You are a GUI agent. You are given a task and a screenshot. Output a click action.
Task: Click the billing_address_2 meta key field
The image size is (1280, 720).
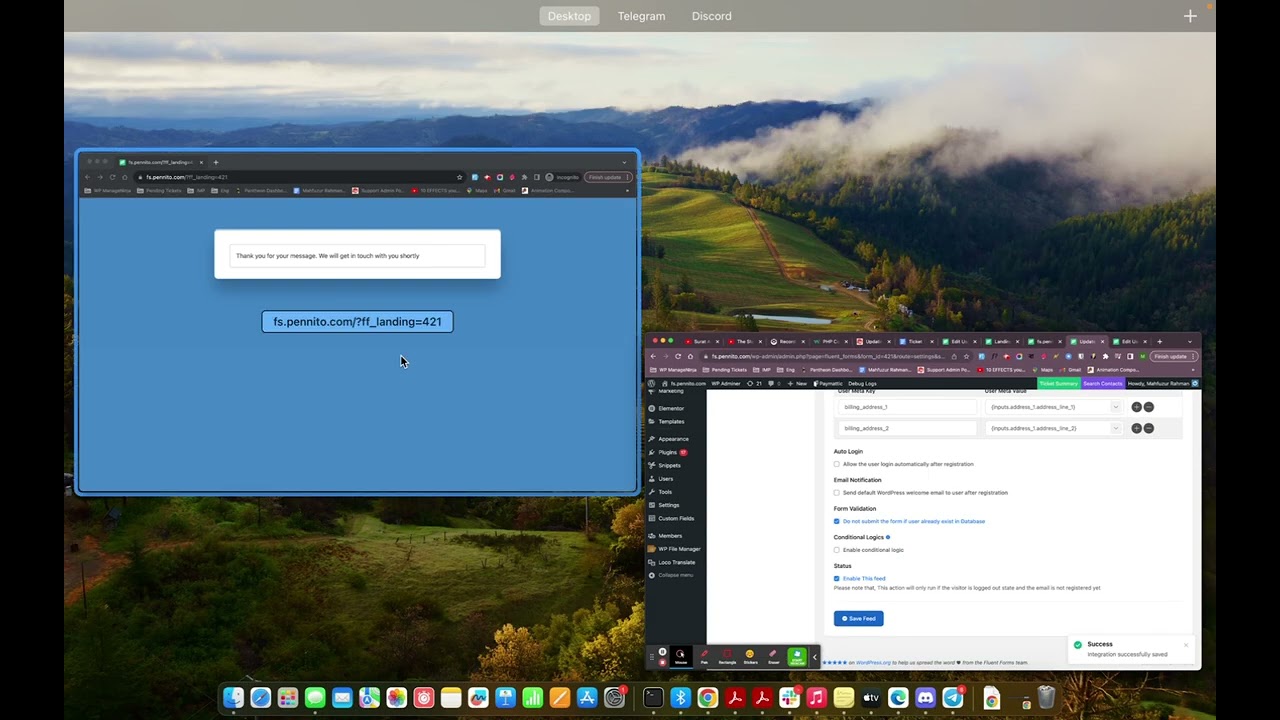907,428
